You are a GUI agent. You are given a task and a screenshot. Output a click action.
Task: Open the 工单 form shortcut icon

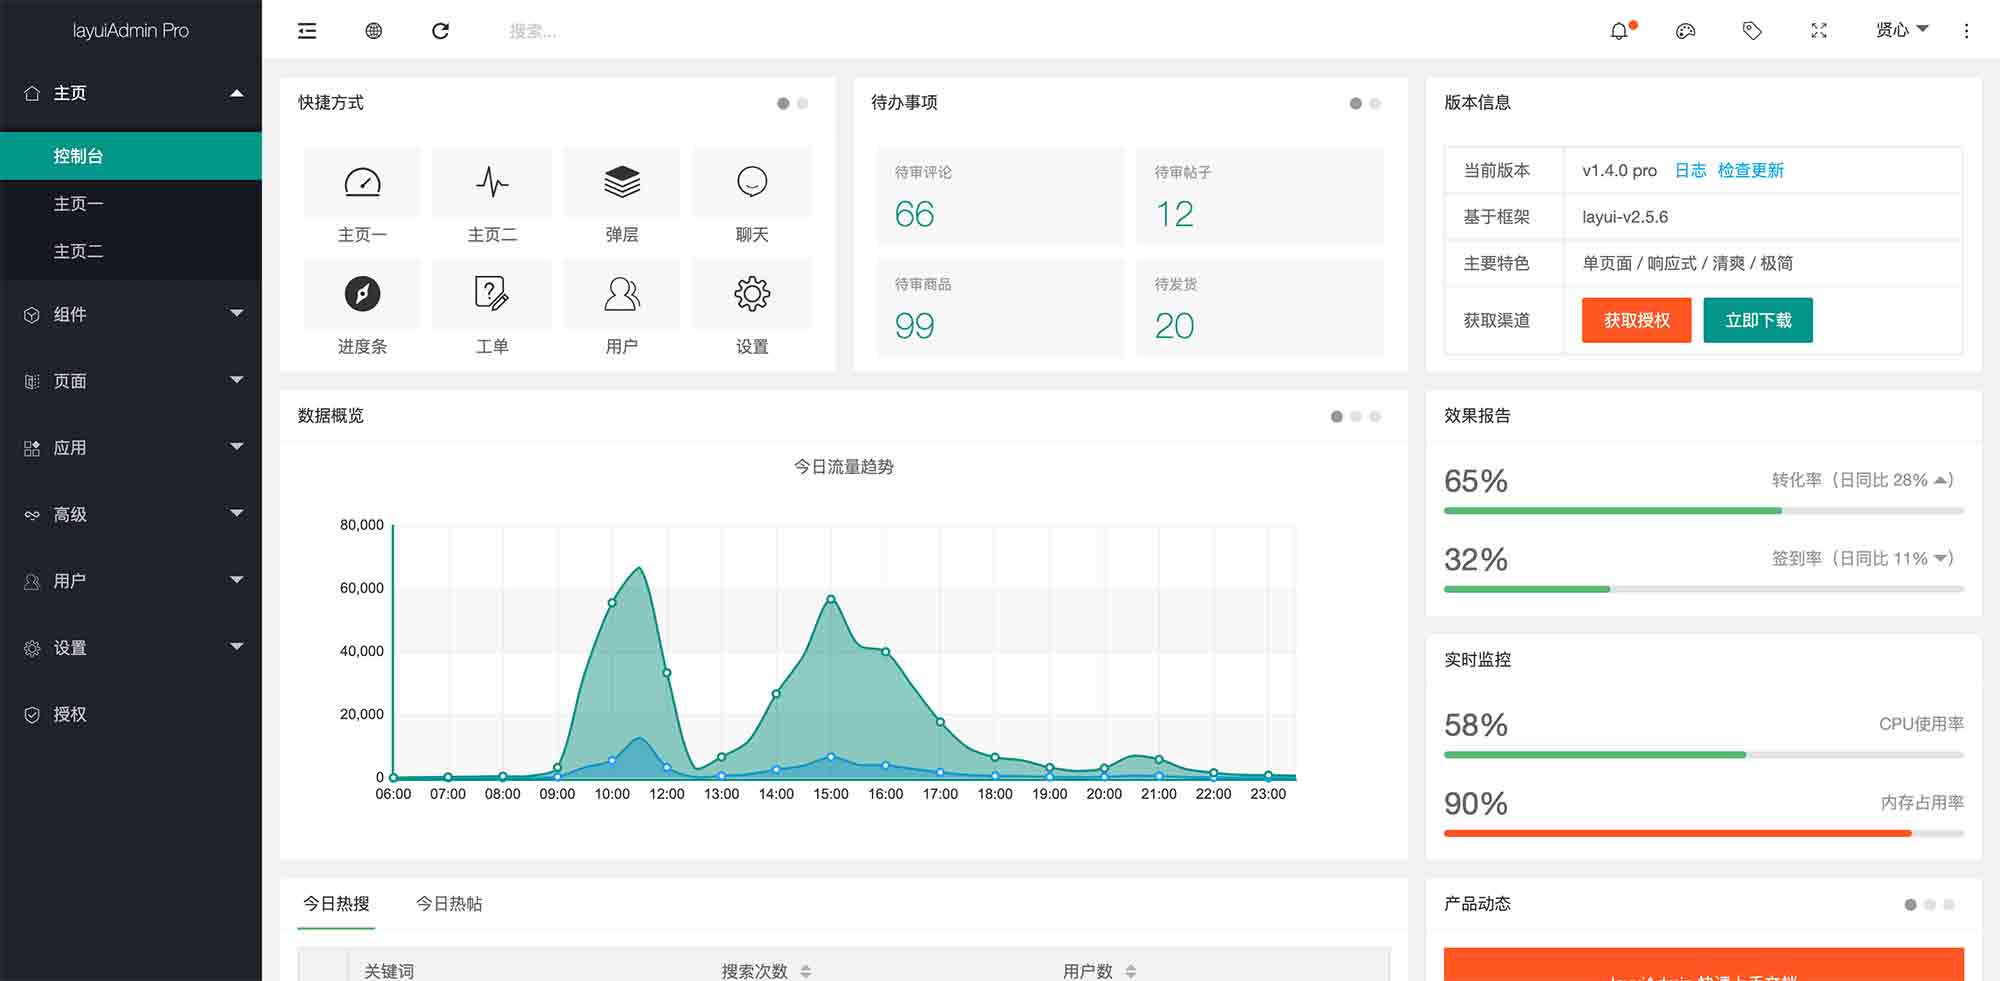coord(492,294)
